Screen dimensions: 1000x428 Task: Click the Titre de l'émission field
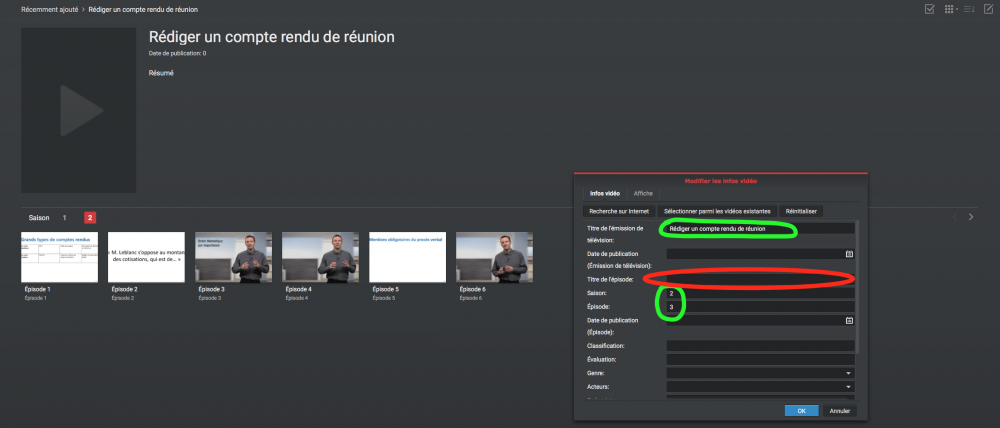(760, 228)
